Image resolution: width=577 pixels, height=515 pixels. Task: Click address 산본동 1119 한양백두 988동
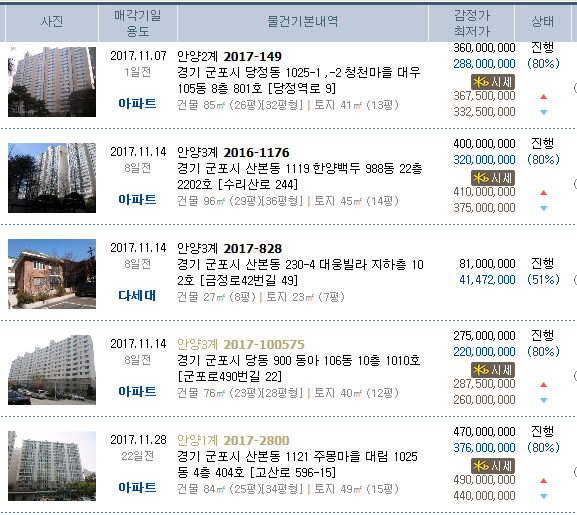tap(300, 176)
